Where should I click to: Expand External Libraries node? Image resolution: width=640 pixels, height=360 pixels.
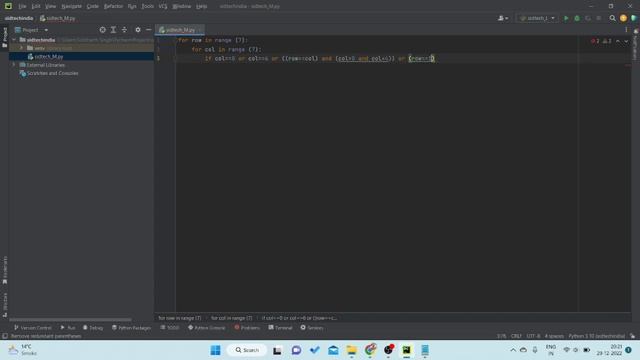(14, 65)
